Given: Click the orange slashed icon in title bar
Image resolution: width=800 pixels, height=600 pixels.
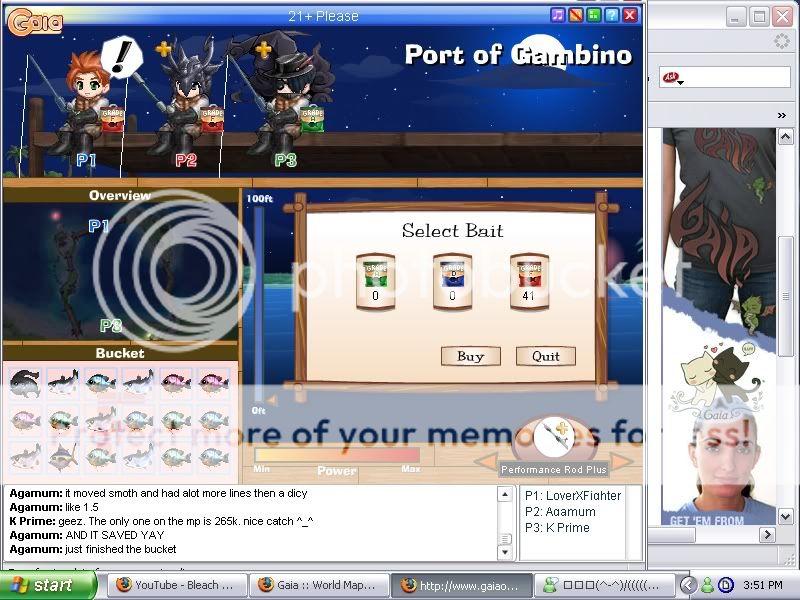Looking at the screenshot, I should pos(576,15).
